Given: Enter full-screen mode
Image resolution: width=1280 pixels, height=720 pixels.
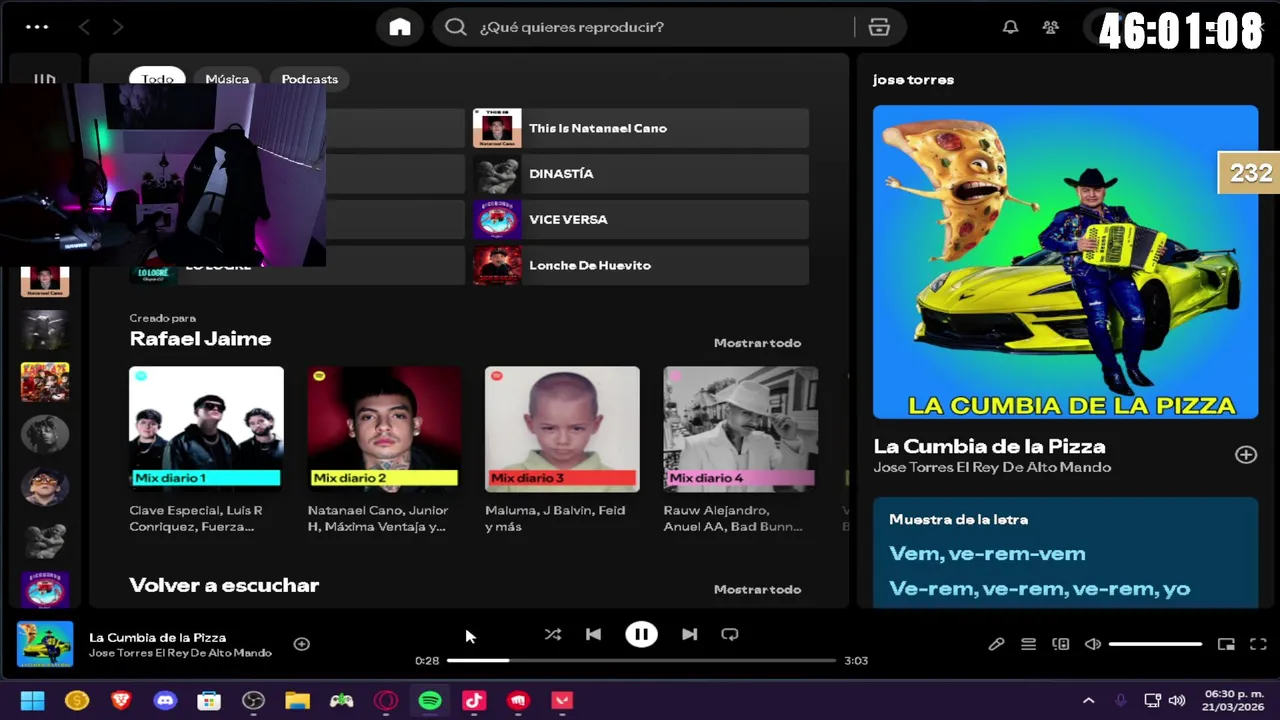Looking at the screenshot, I should coord(1258,644).
